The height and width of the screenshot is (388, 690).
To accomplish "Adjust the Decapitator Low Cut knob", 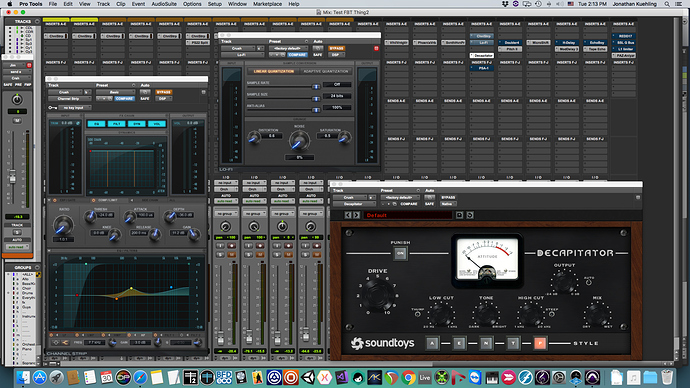I will point(440,314).
